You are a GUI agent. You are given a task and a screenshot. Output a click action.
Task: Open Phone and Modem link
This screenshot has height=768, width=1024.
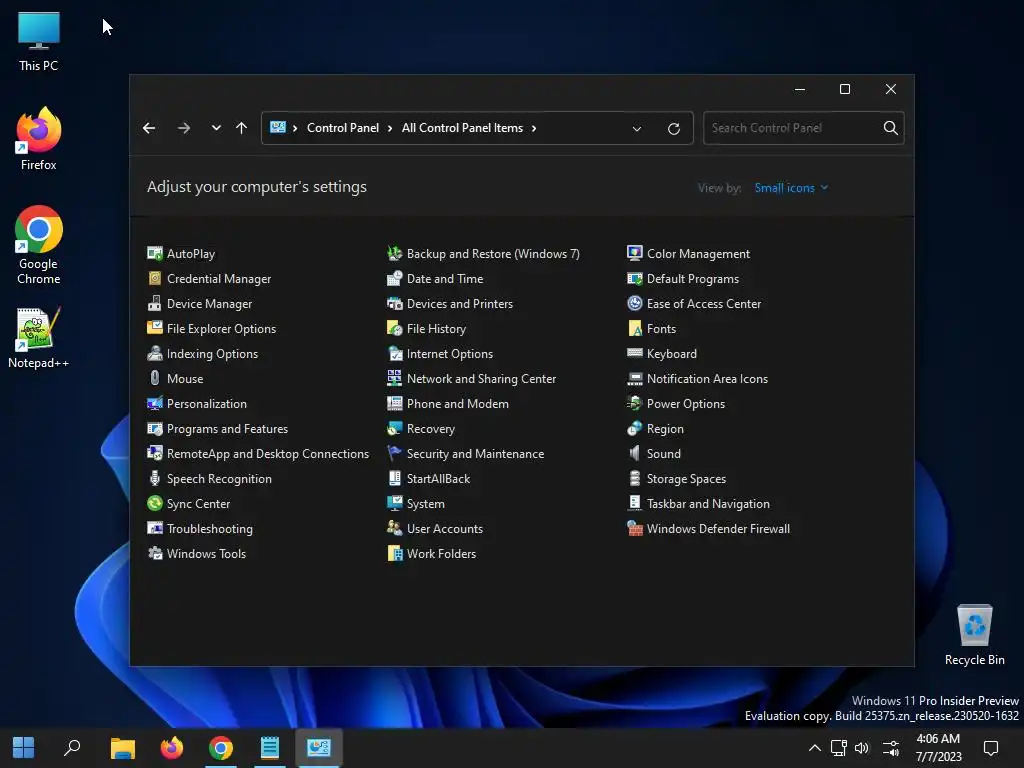(x=458, y=404)
